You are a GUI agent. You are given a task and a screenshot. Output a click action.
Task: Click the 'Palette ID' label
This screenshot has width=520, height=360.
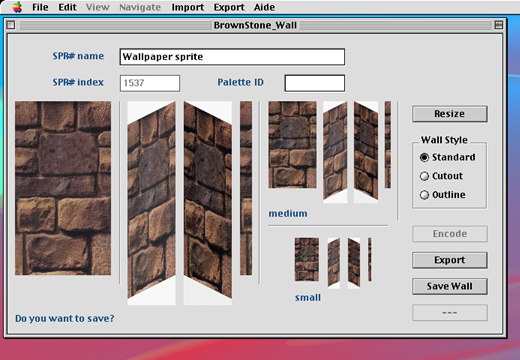(x=240, y=82)
